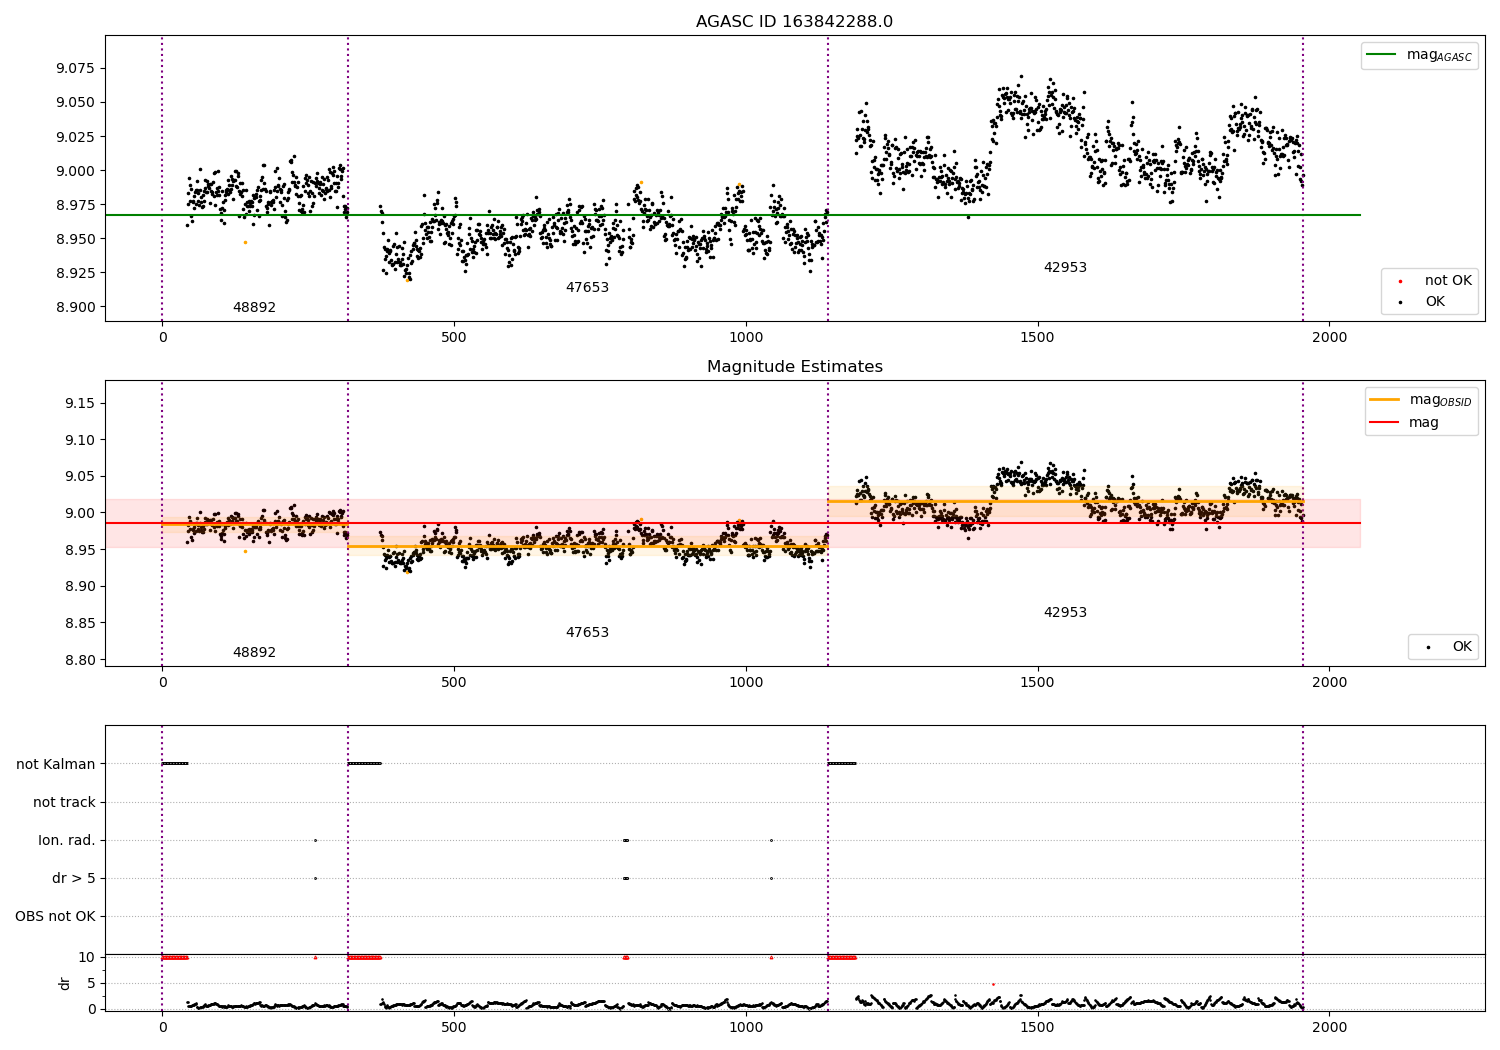This screenshot has height=1050, width=1500.
Task: Click y-axis tick 9.050
Action: pyautogui.click(x=75, y=103)
